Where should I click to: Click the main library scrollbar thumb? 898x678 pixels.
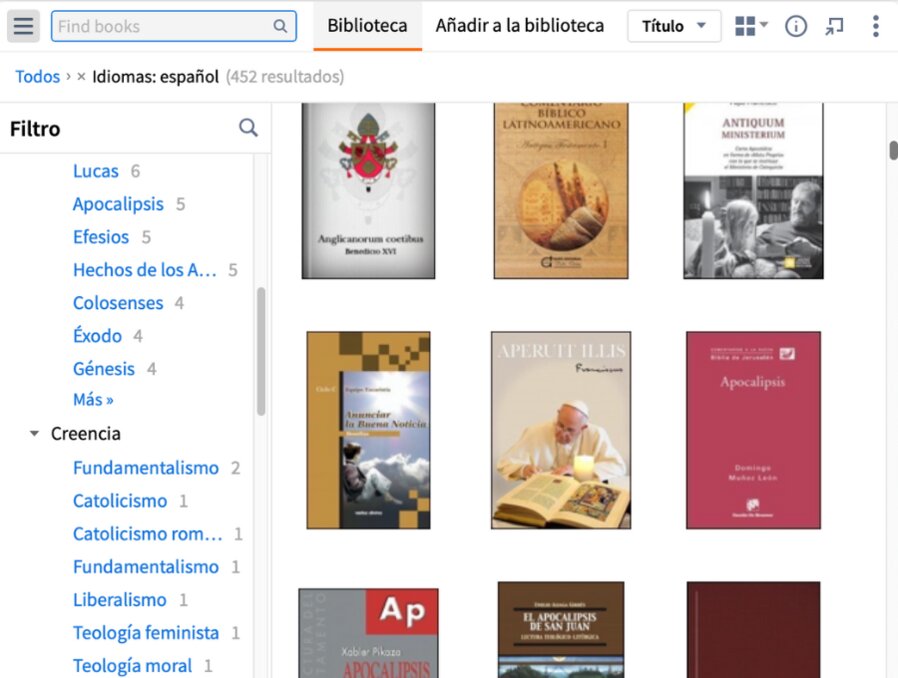tap(893, 150)
